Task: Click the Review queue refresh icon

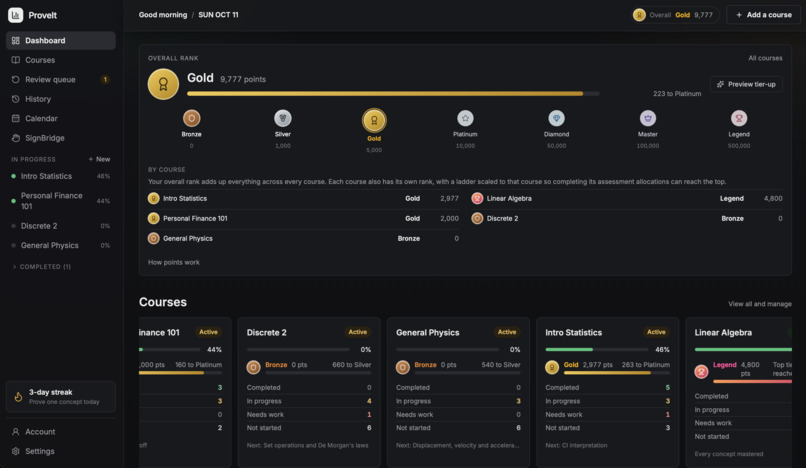Action: pos(15,80)
